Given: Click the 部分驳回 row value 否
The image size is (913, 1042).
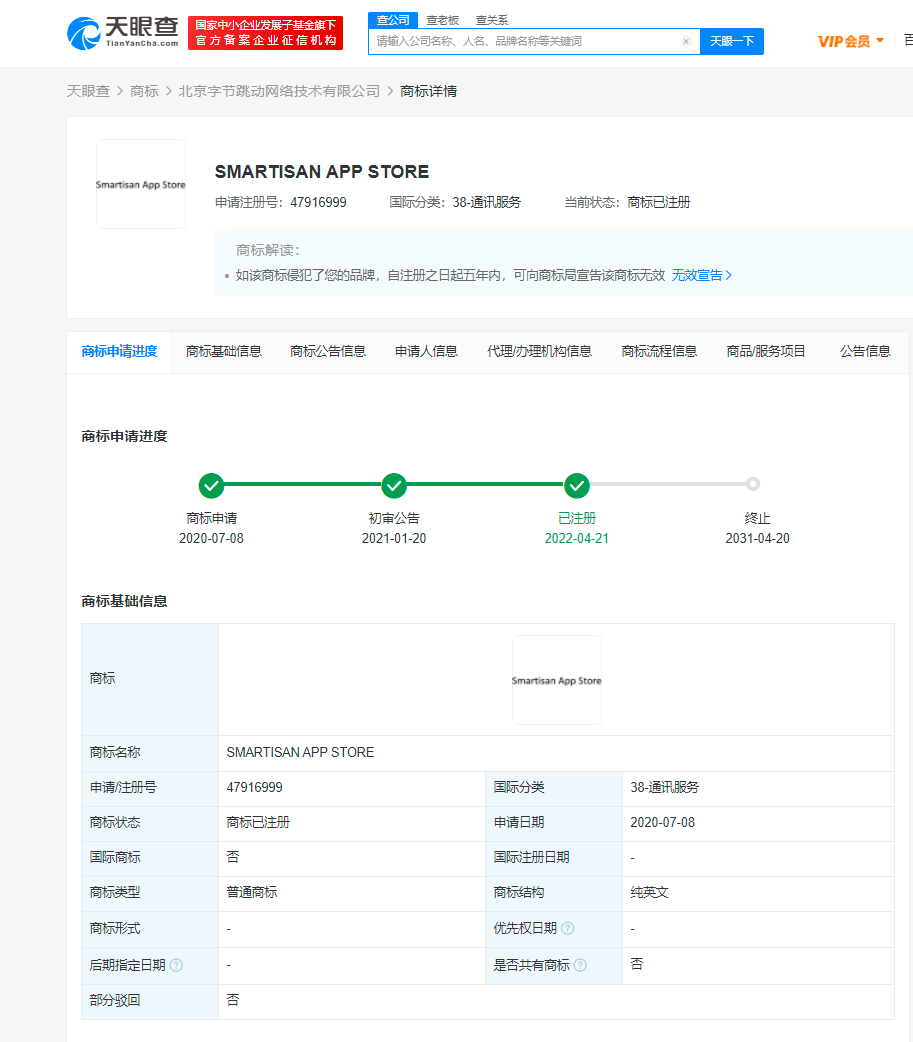Looking at the screenshot, I should (233, 999).
